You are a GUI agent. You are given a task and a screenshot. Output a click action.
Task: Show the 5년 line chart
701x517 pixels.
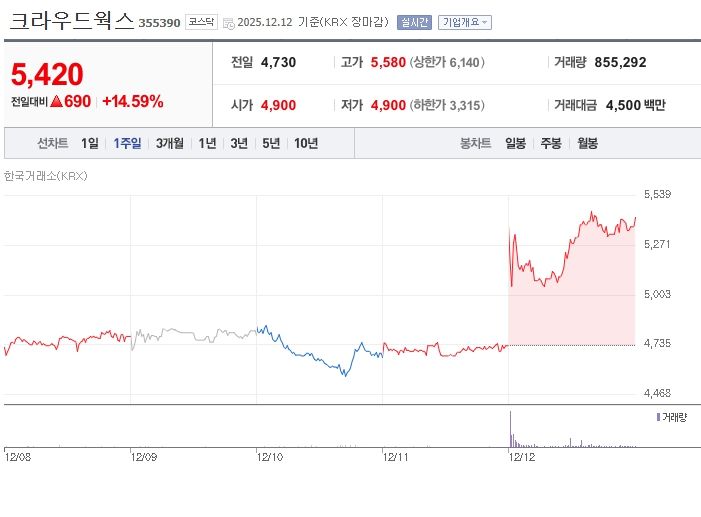click(x=271, y=143)
